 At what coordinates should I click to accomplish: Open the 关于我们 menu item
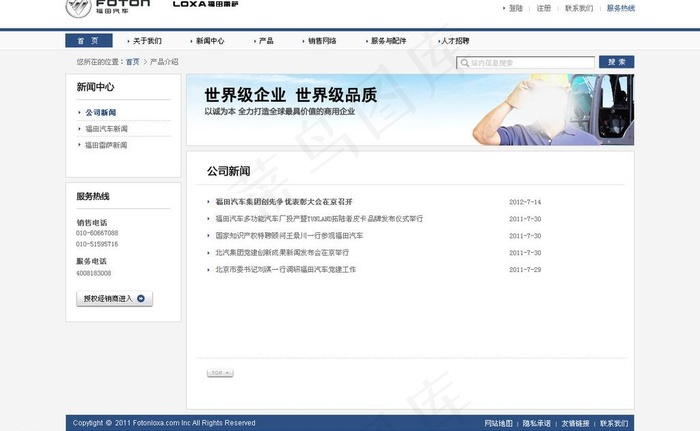(x=147, y=41)
